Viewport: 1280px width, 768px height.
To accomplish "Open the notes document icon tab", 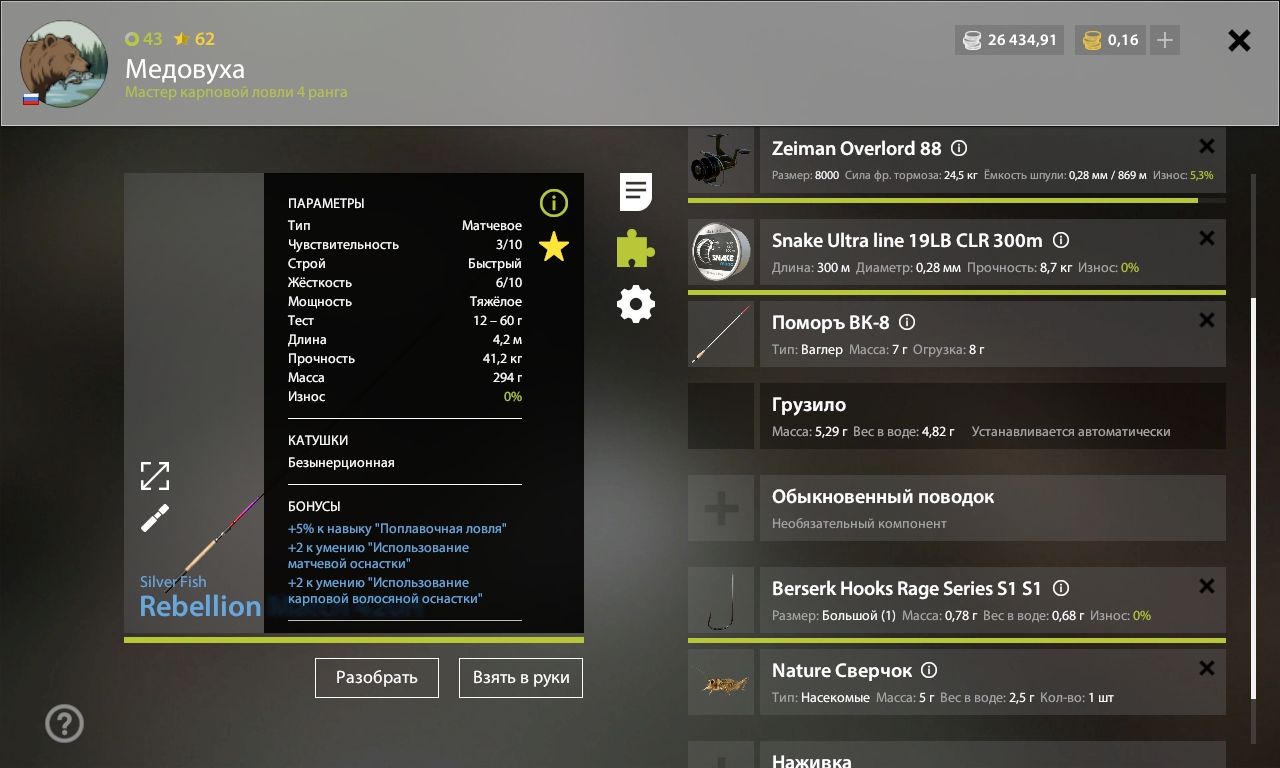I will [x=636, y=192].
